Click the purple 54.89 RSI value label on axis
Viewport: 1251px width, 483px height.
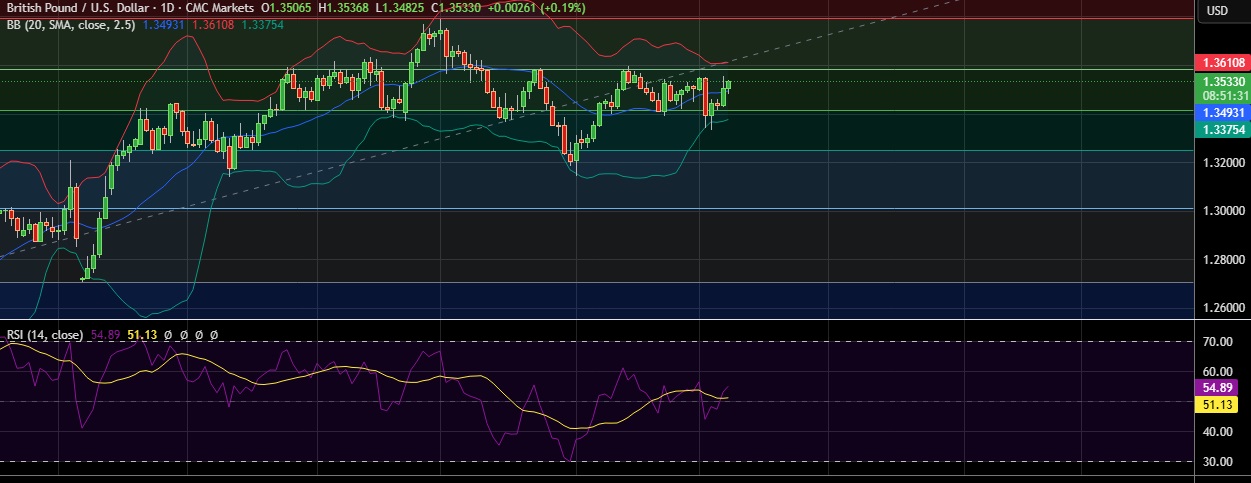[x=1217, y=387]
